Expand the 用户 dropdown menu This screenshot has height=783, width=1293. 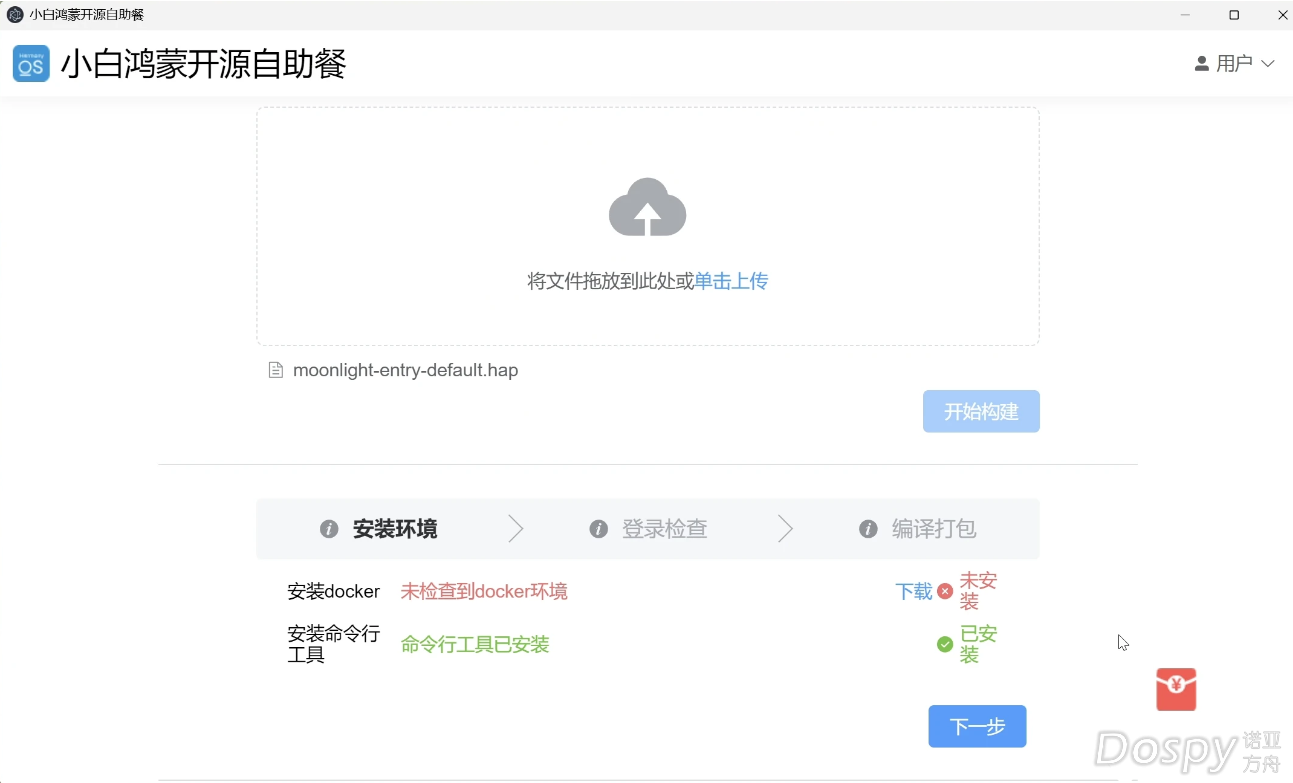(x=1235, y=63)
